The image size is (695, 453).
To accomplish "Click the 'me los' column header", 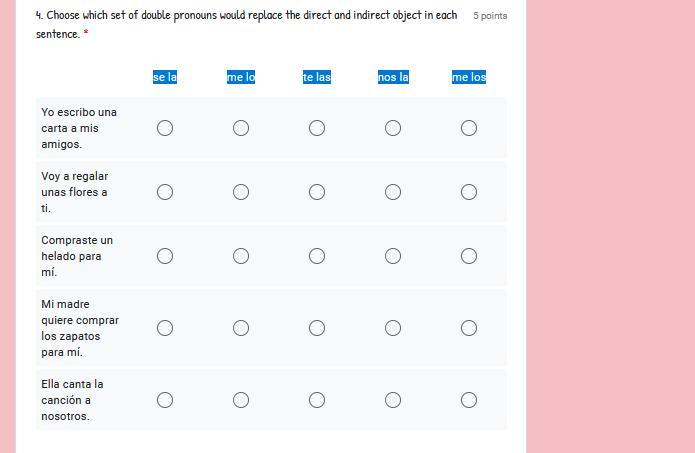I will click(x=469, y=77).
